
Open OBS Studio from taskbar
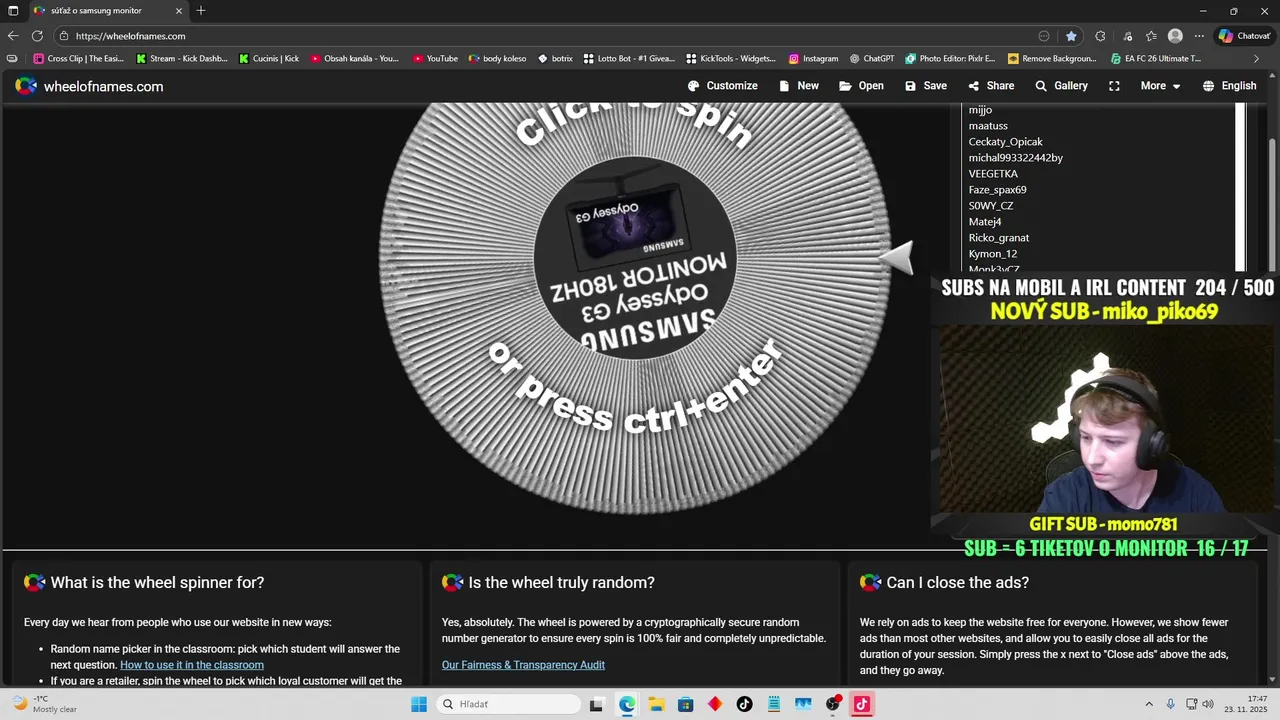point(833,704)
